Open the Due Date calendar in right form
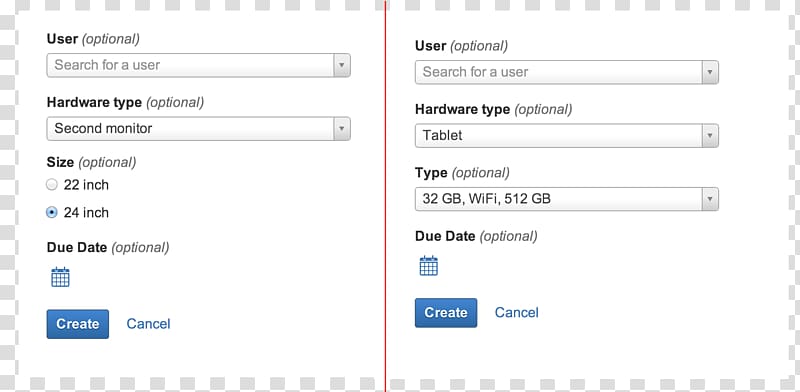The width and height of the screenshot is (800, 392). [429, 265]
